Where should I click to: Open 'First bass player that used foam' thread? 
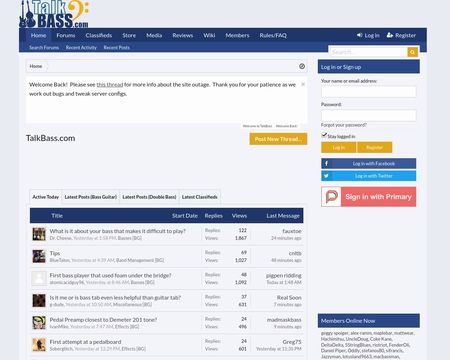click(110, 275)
